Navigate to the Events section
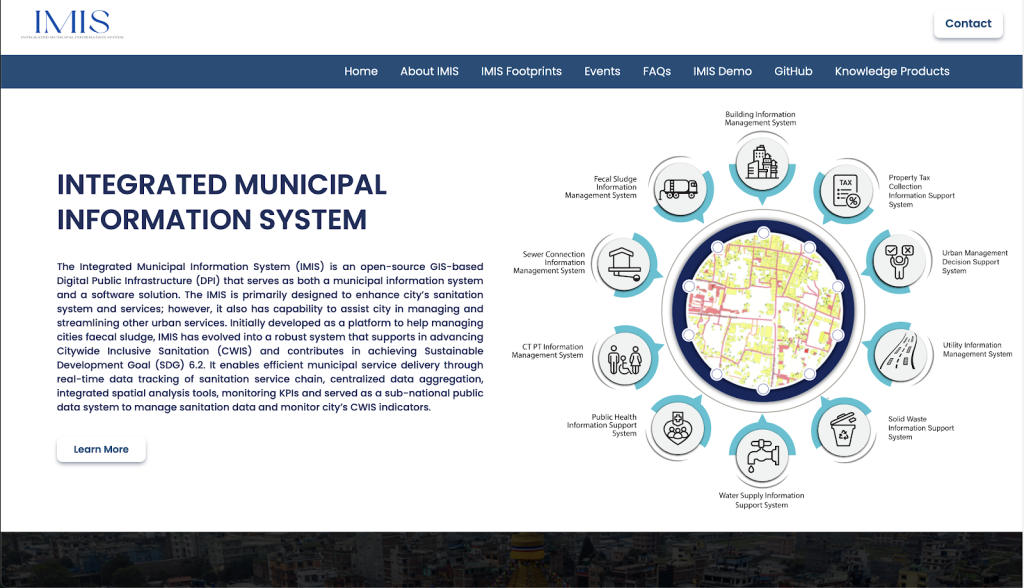 602,71
